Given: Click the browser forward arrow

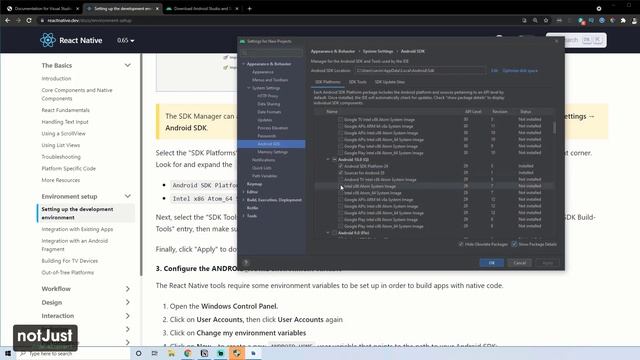Looking at the screenshot, I should point(18,20).
